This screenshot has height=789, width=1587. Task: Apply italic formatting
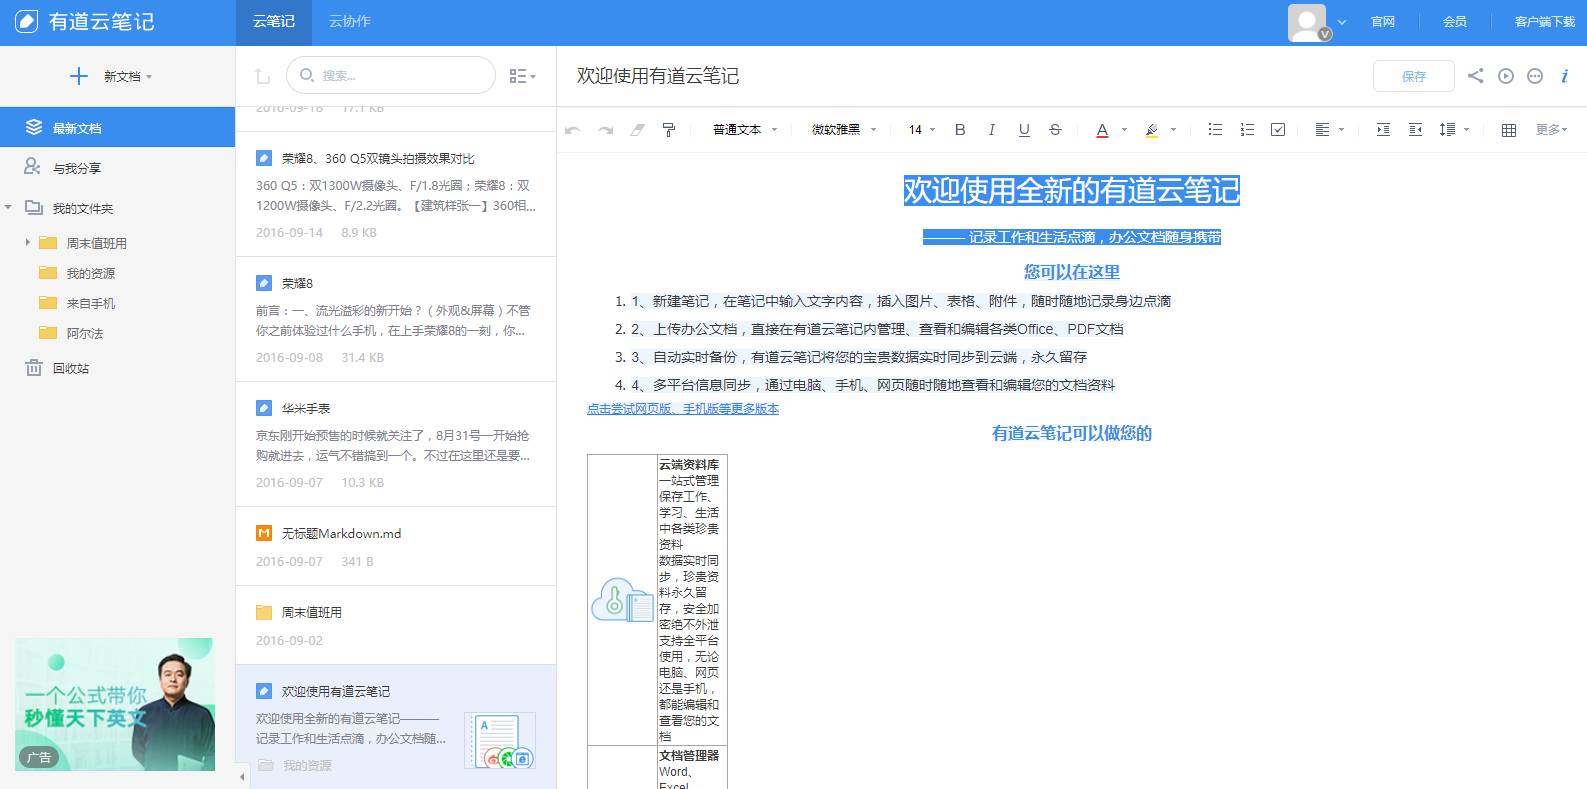point(991,130)
